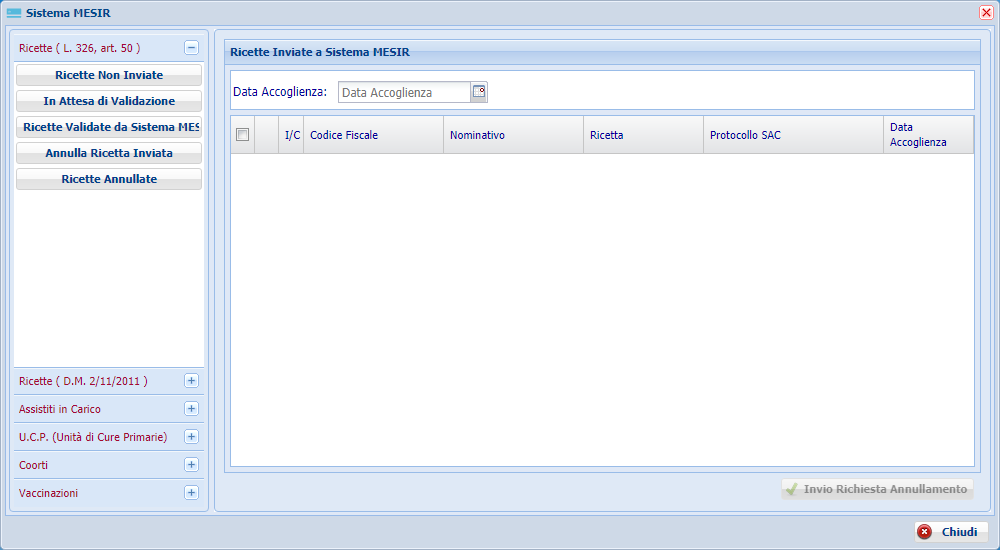Open In Attesa di Validazione
Viewport: 1000px width, 550px height.
pos(109,101)
